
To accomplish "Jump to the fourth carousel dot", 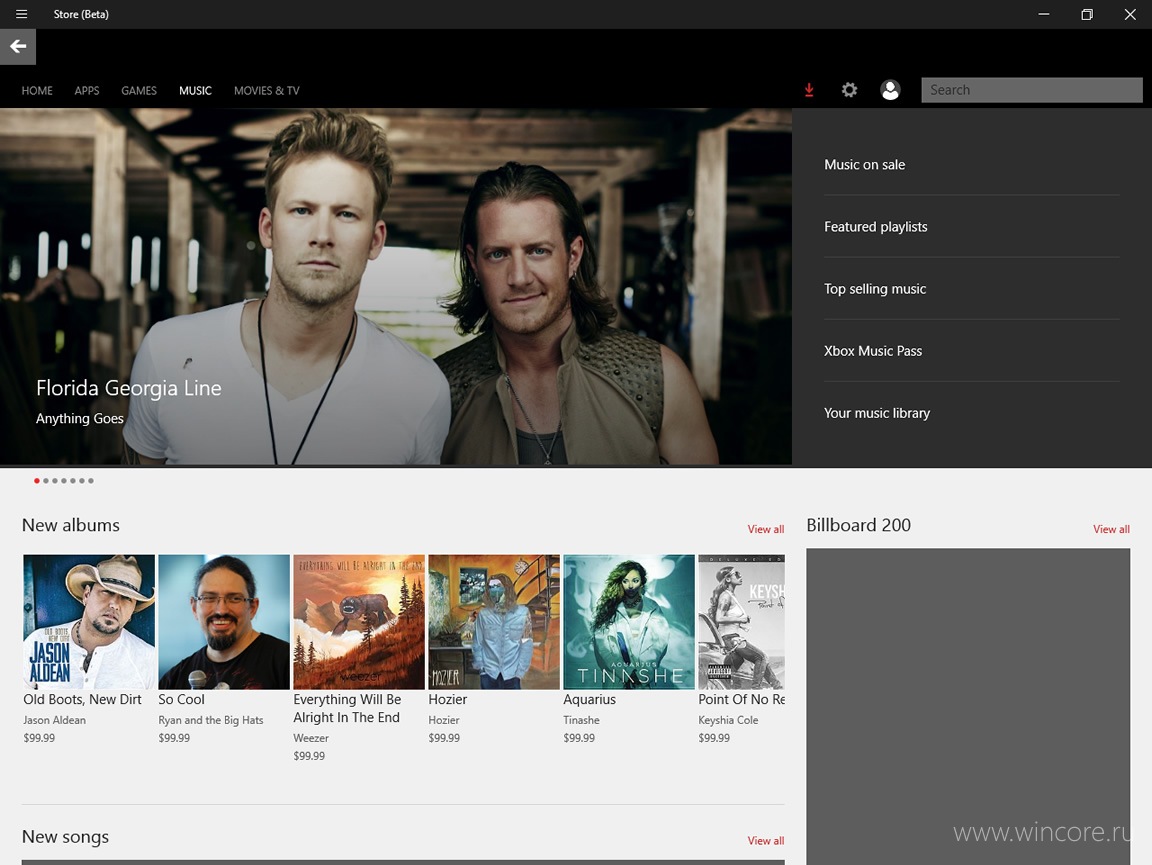I will pyautogui.click(x=64, y=481).
